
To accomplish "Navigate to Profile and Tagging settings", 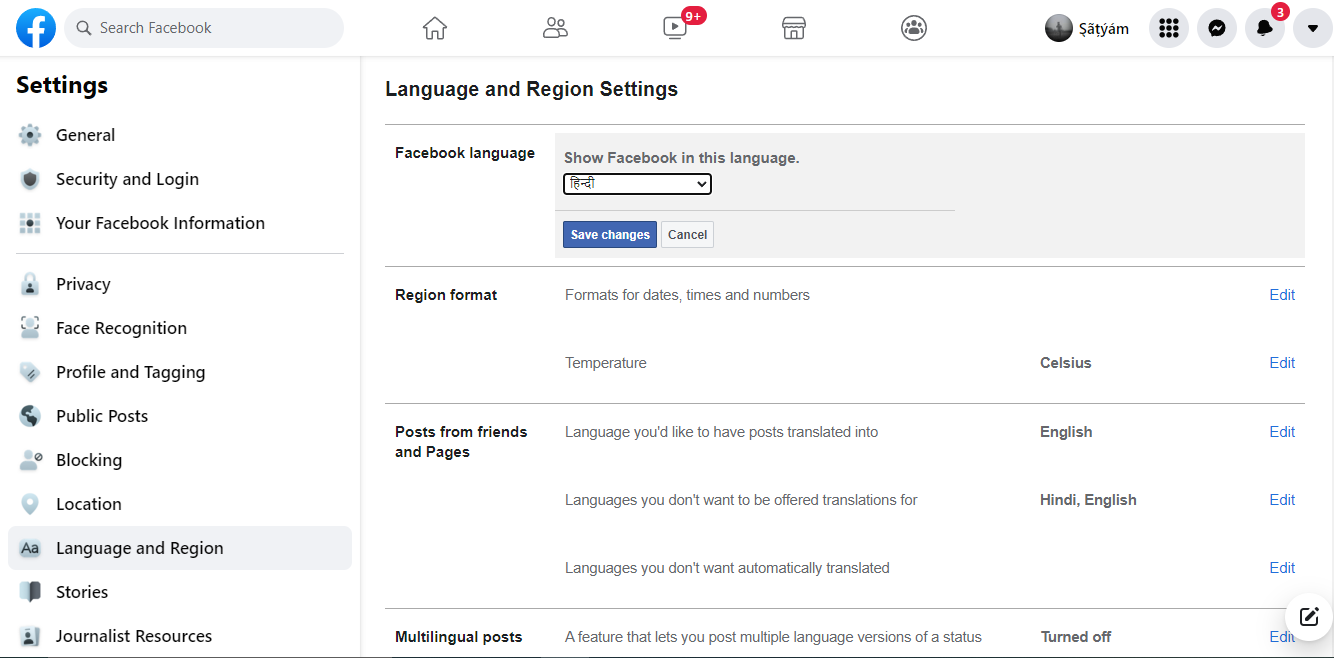I will coord(180,372).
